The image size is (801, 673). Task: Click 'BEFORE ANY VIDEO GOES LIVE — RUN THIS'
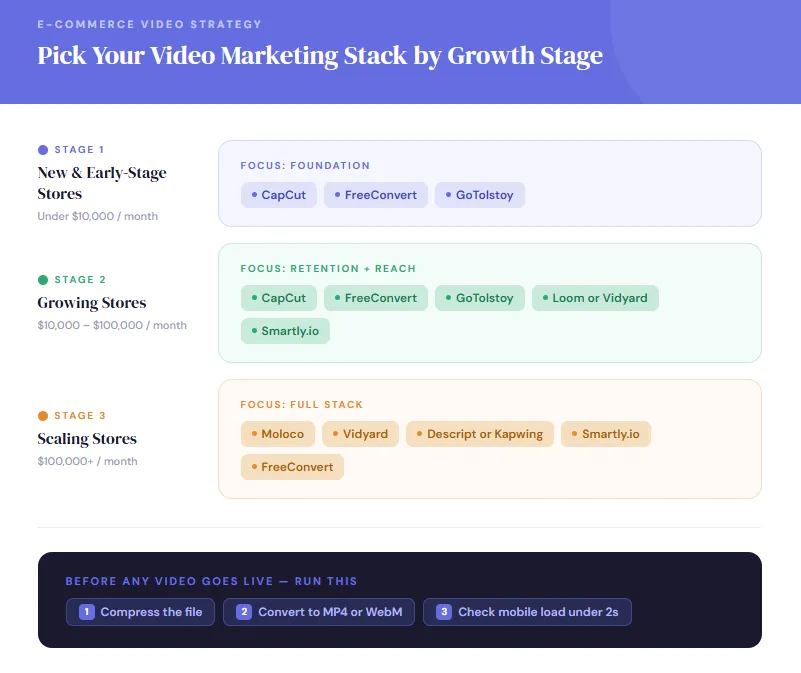click(211, 581)
